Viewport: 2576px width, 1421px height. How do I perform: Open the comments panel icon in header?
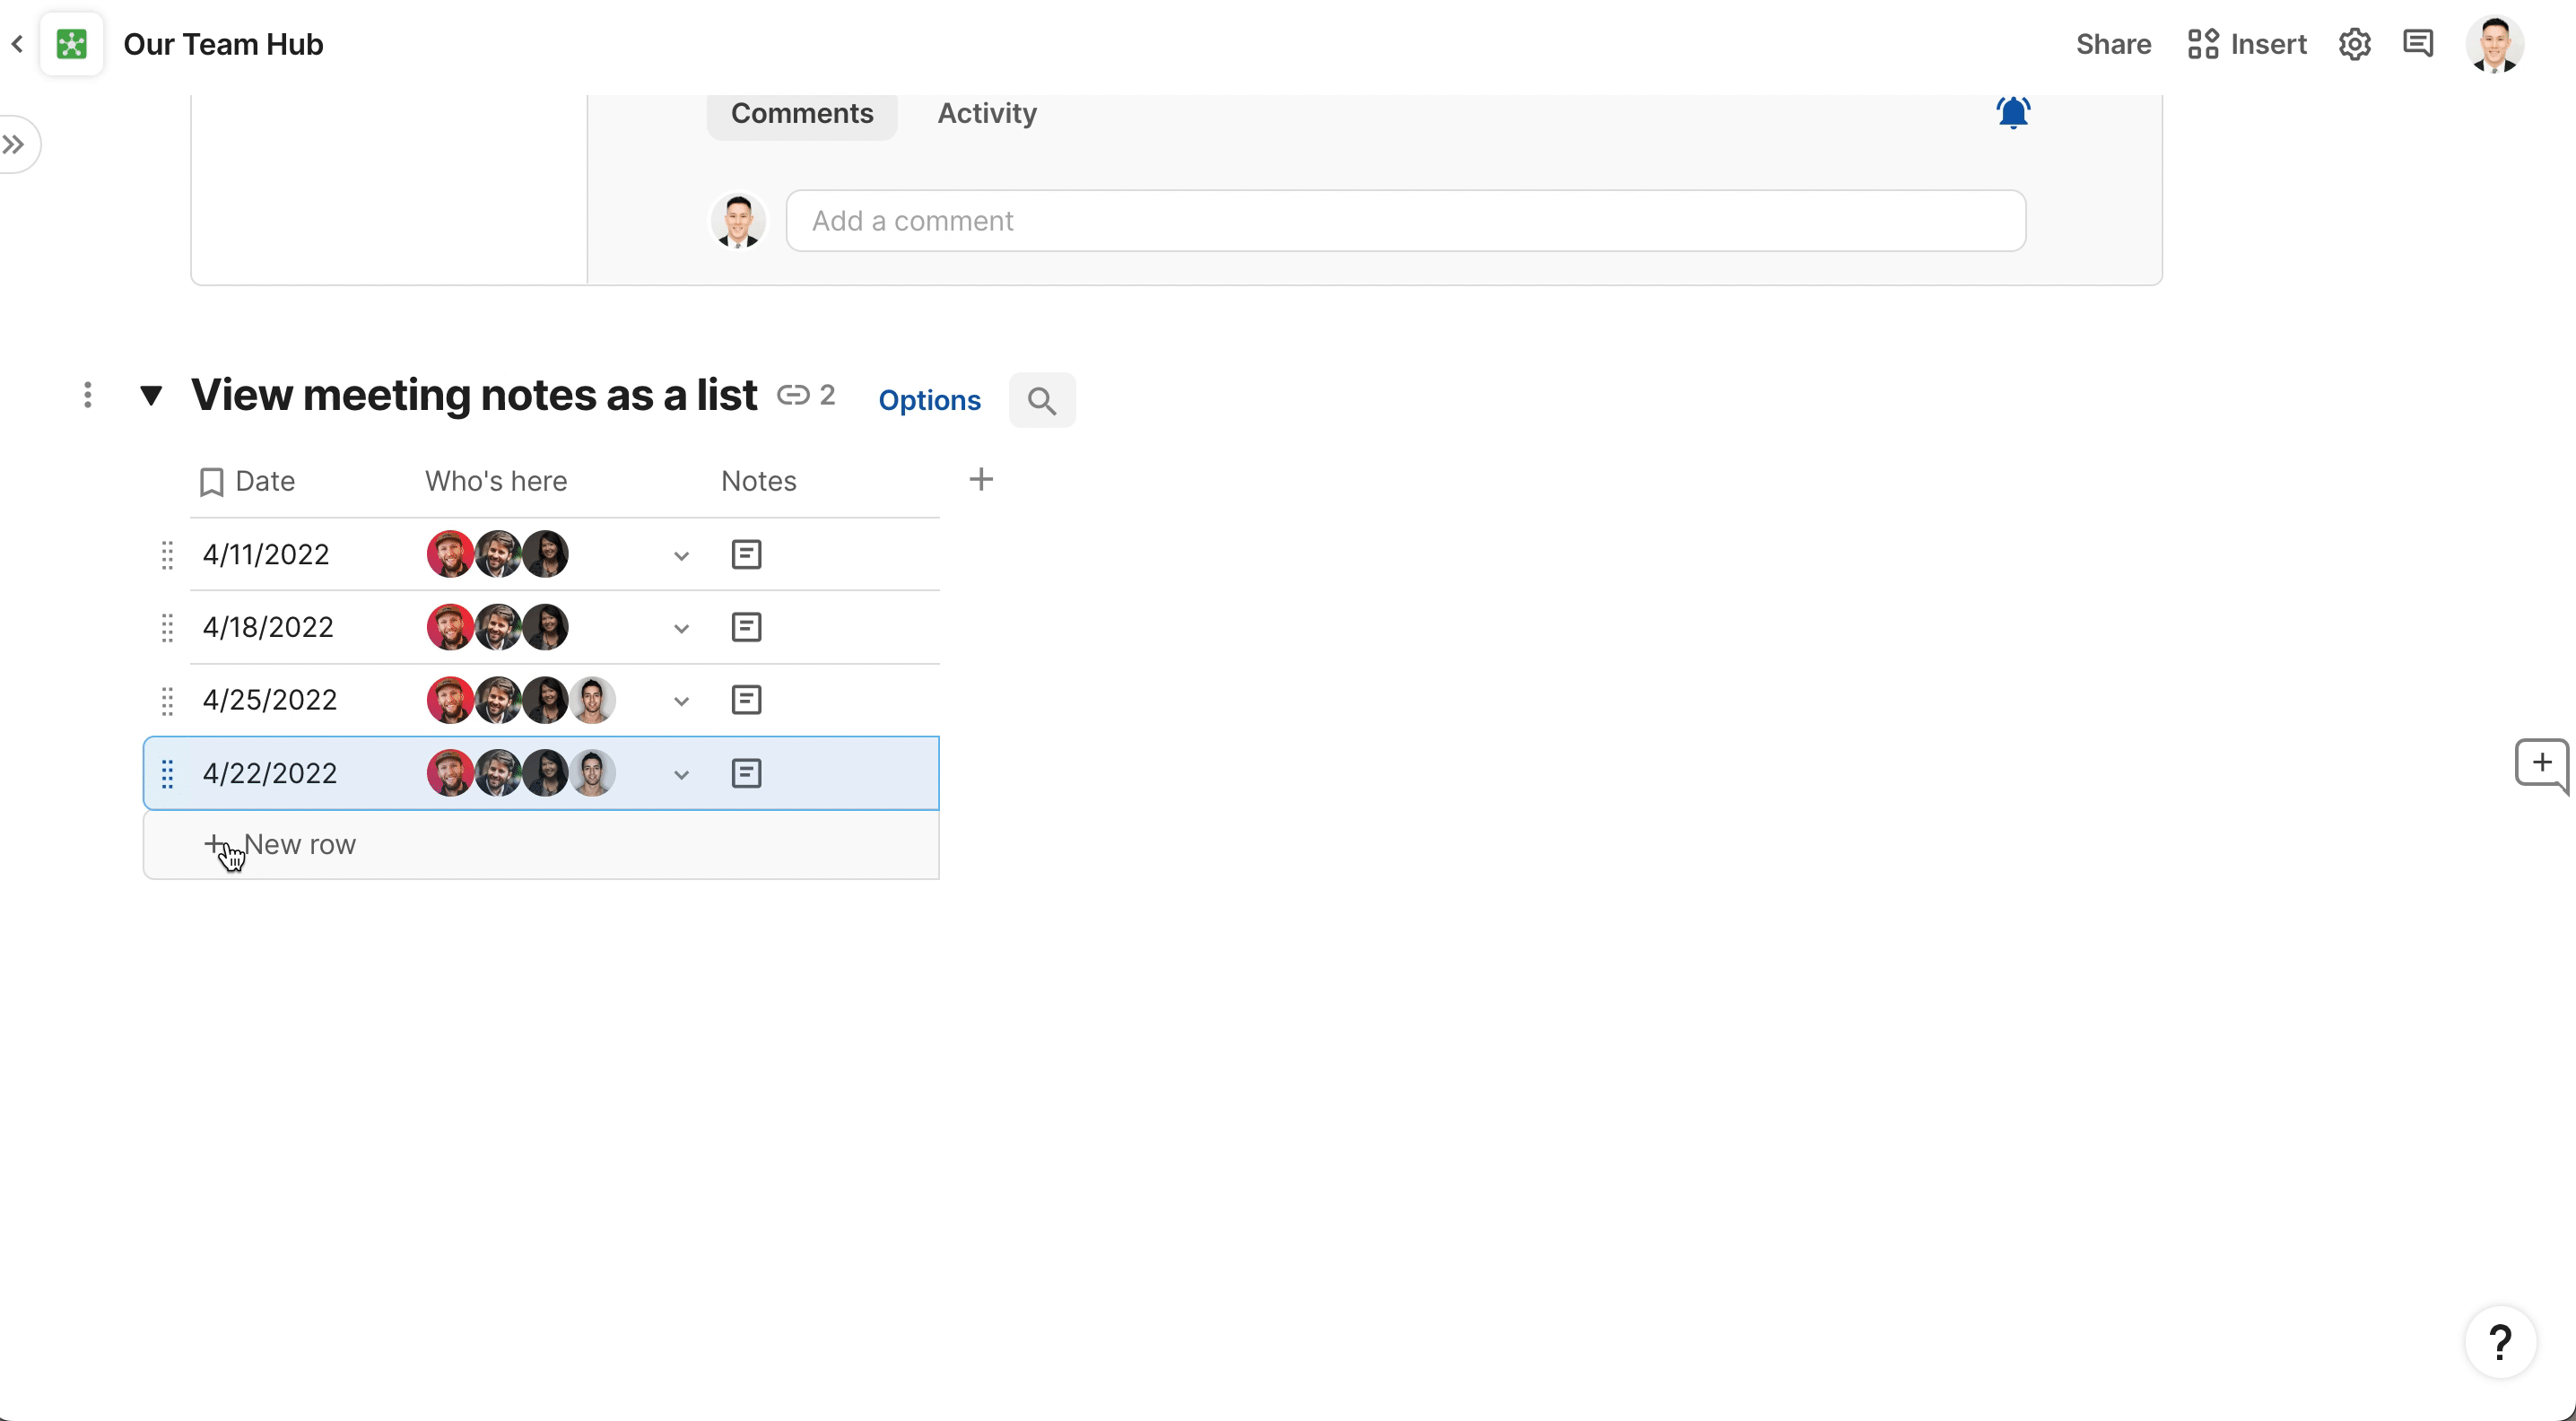tap(2418, 44)
